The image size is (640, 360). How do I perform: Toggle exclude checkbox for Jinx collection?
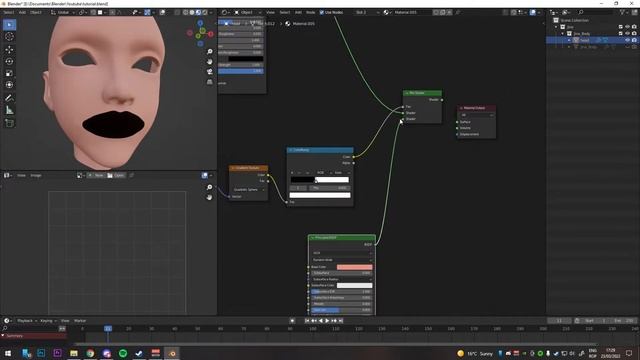coord(621,27)
